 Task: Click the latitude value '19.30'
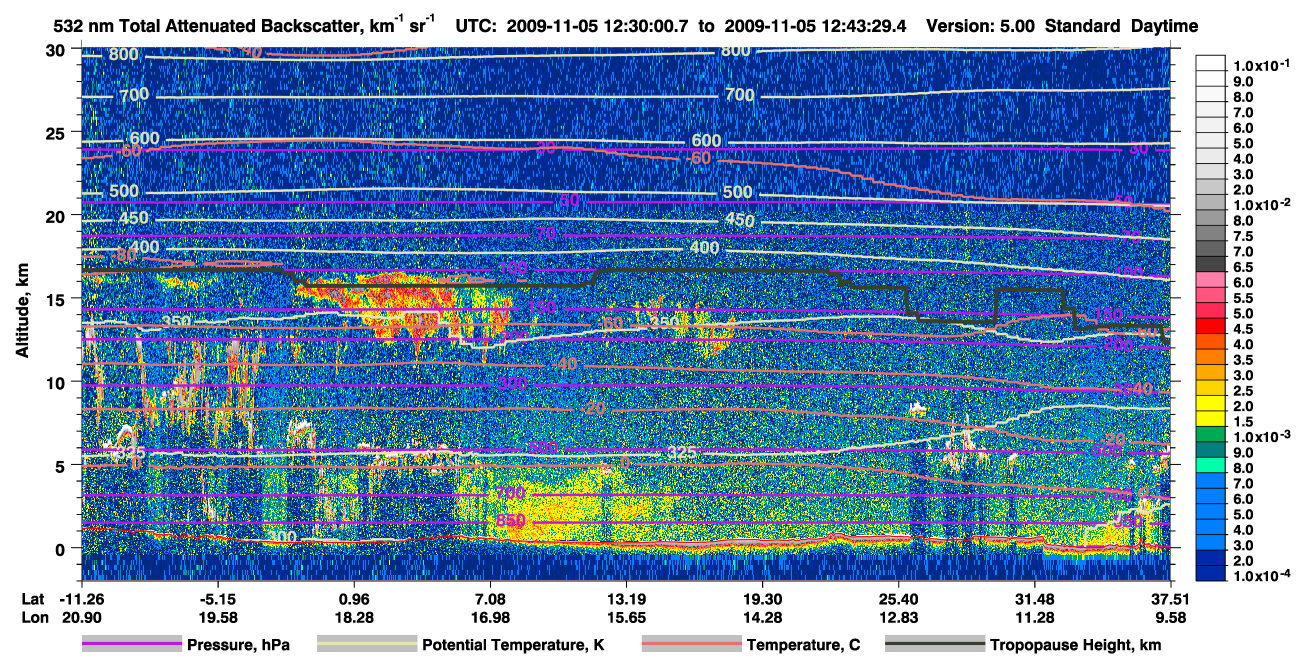pos(762,598)
